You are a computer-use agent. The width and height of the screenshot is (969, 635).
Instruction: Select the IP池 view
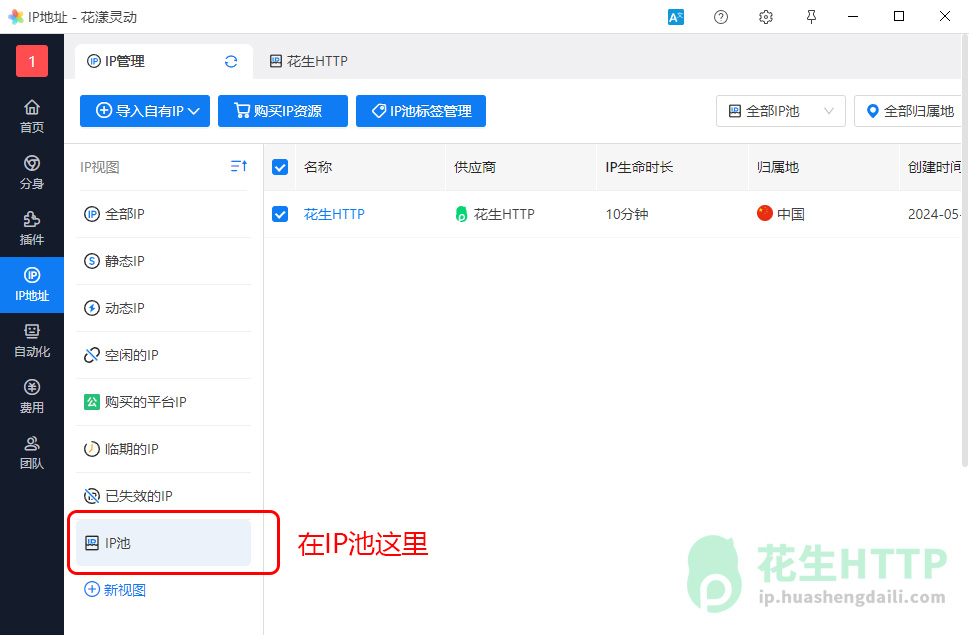163,542
